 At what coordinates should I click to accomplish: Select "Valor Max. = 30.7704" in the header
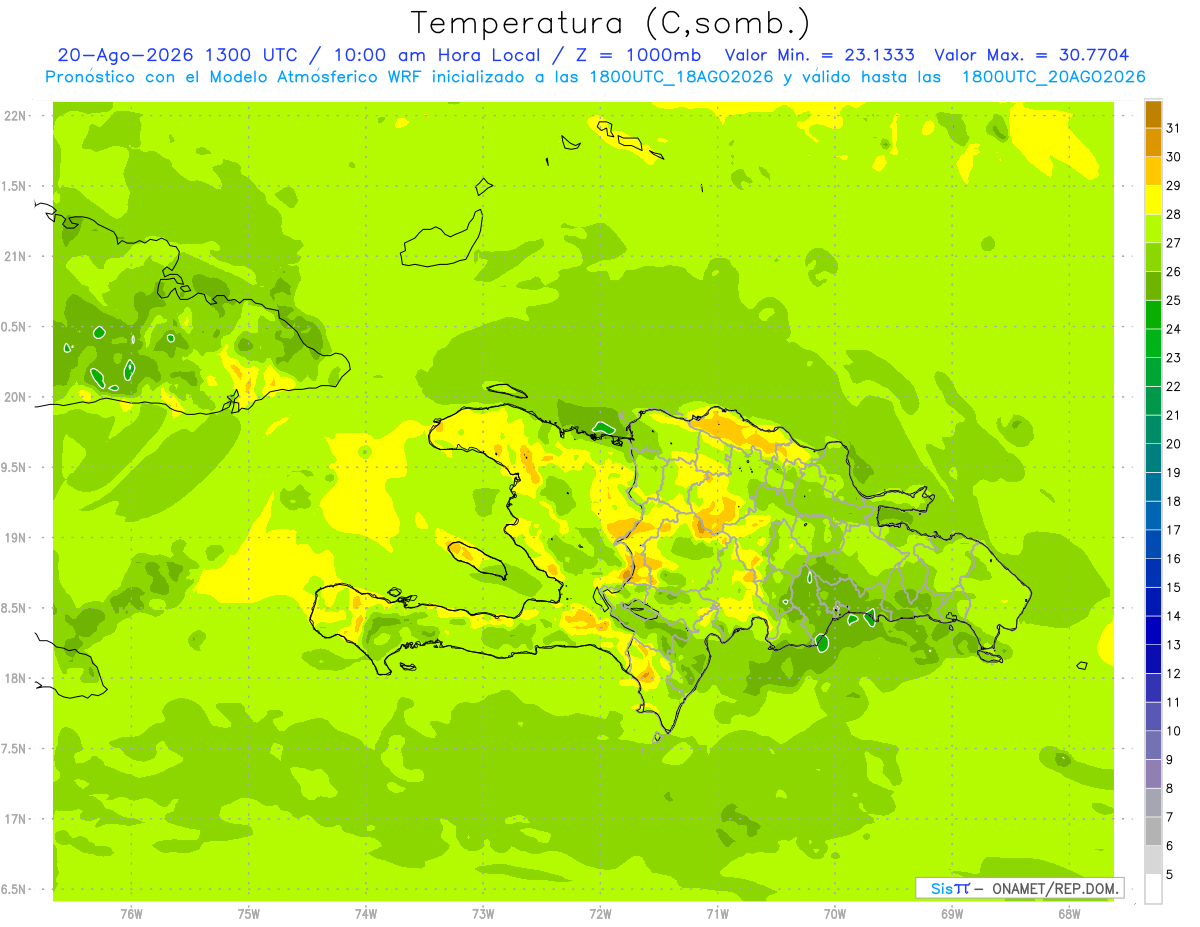(1031, 55)
